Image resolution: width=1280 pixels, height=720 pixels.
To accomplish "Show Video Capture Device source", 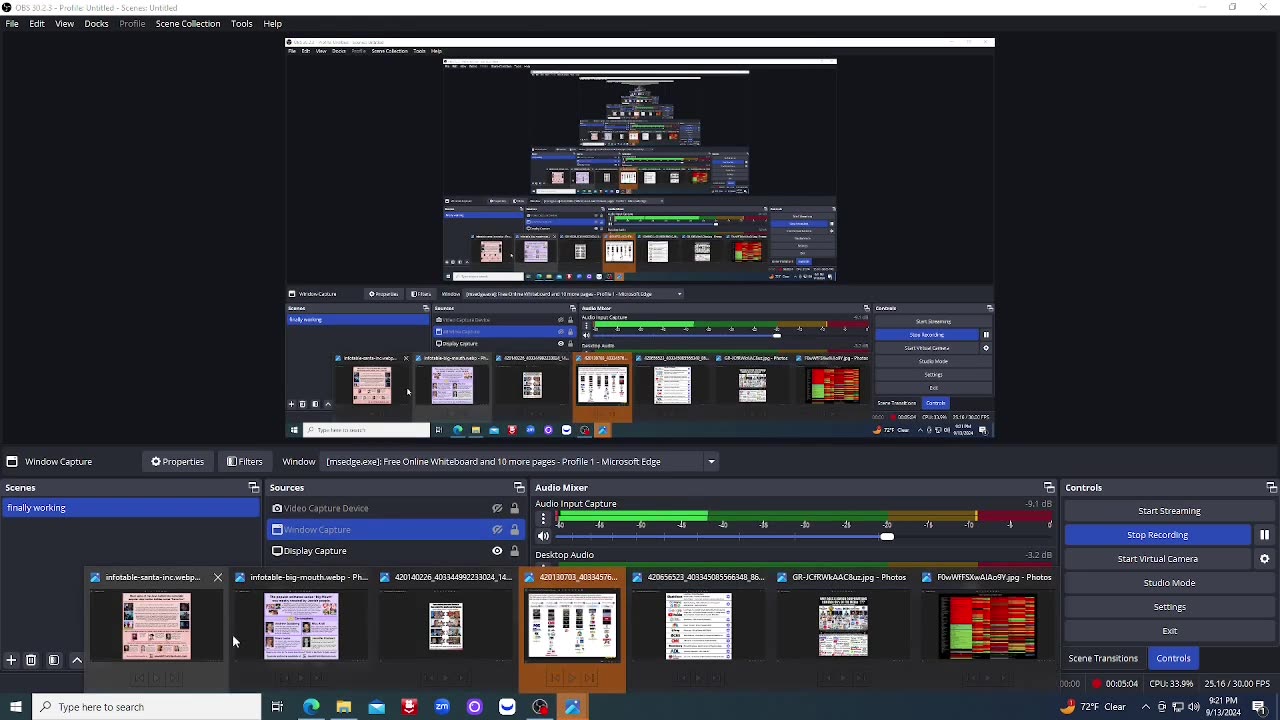I will pyautogui.click(x=497, y=508).
